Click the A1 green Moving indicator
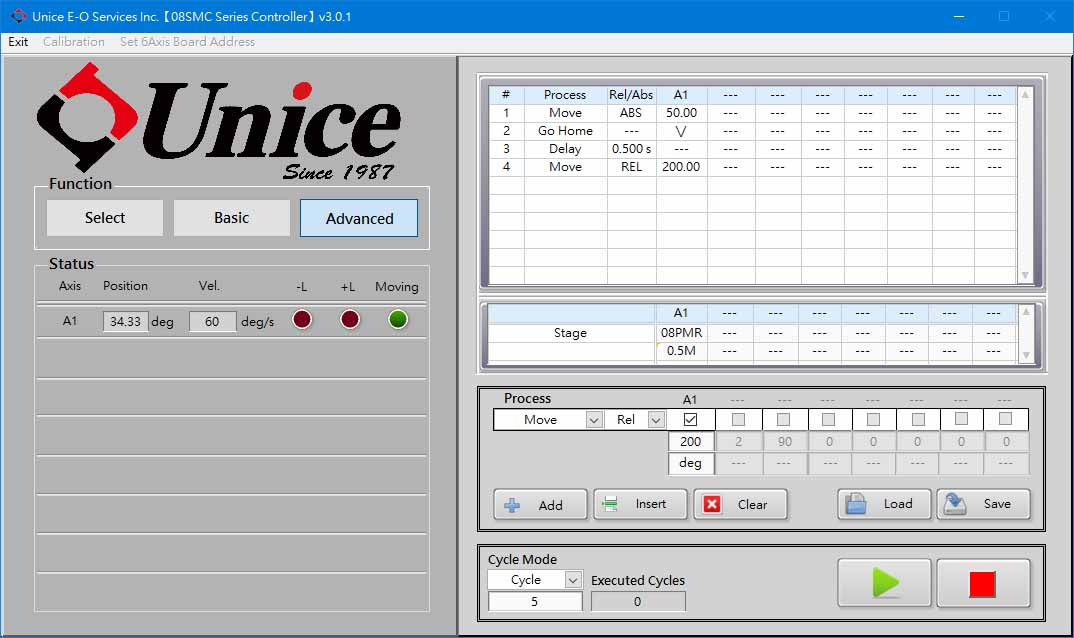 (x=398, y=319)
